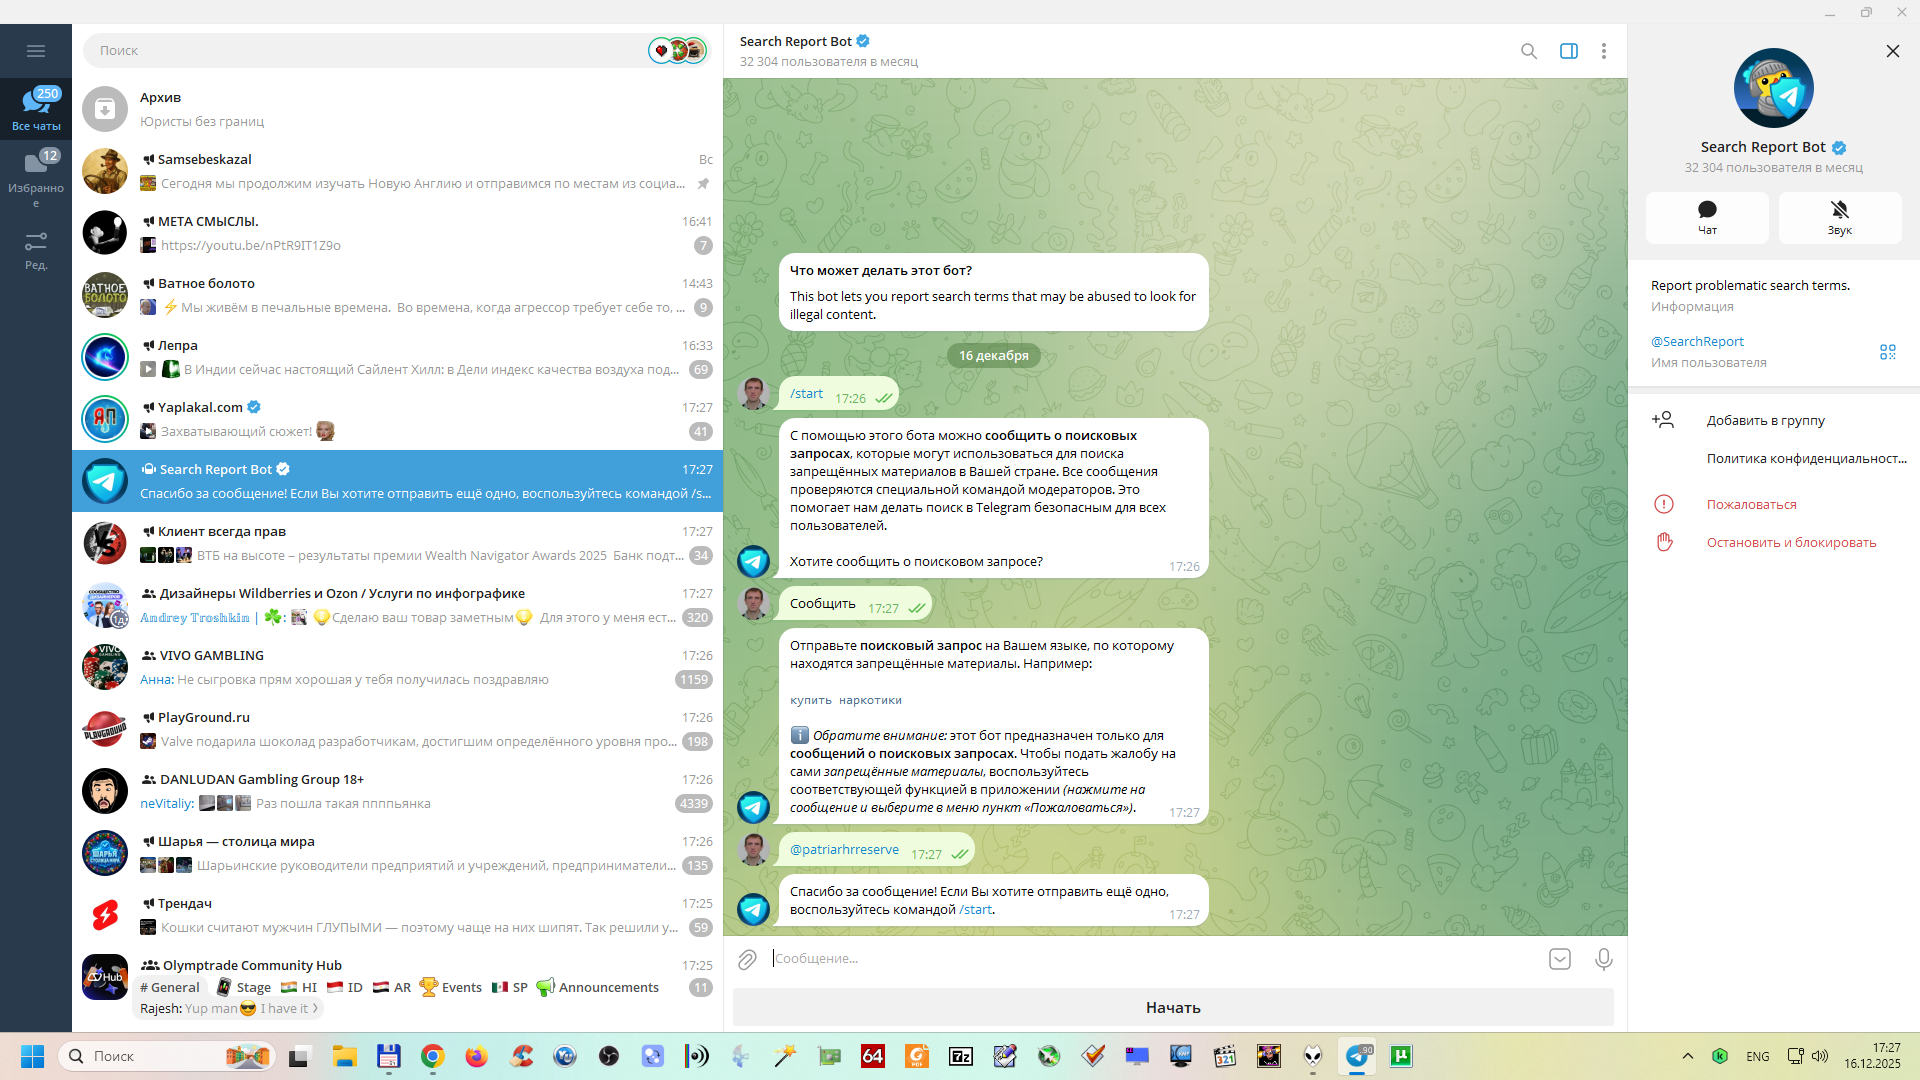Click the attach file paperclip icon
Image resolution: width=1920 pixels, height=1080 pixels.
[x=747, y=960]
